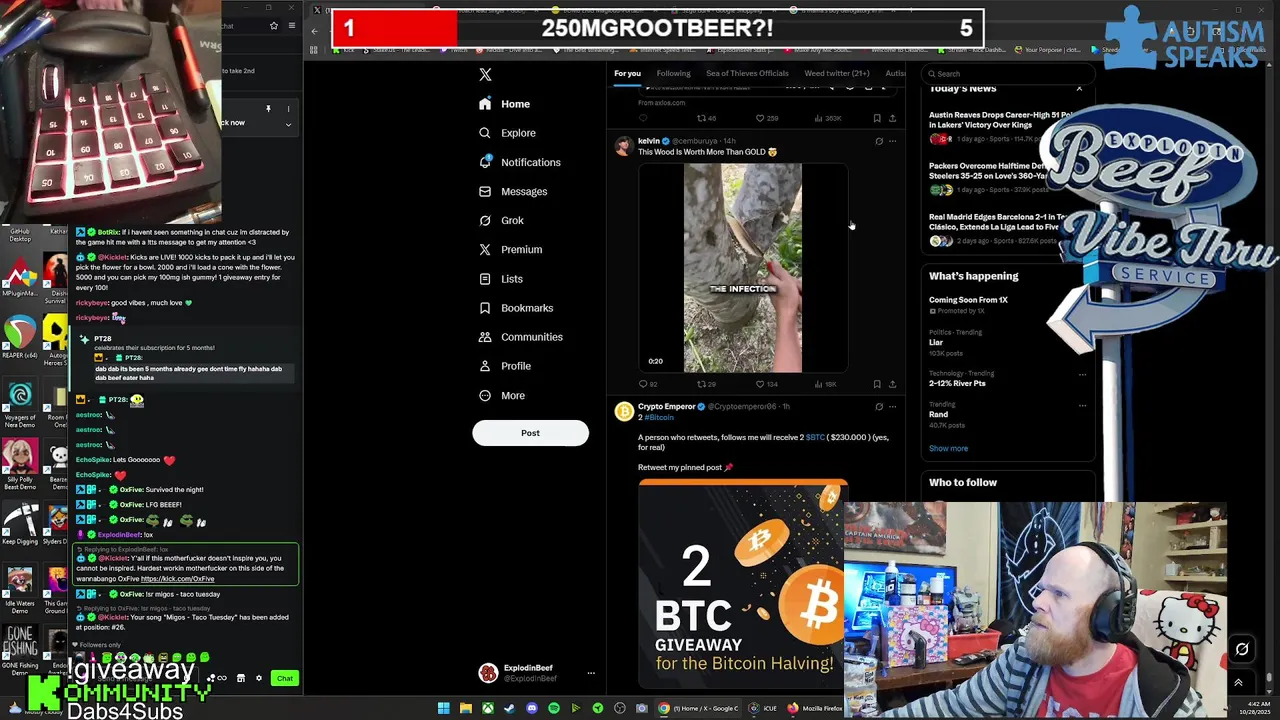The image size is (1280, 720).
Task: Open Bookmarks in the sidebar
Action: click(516, 308)
